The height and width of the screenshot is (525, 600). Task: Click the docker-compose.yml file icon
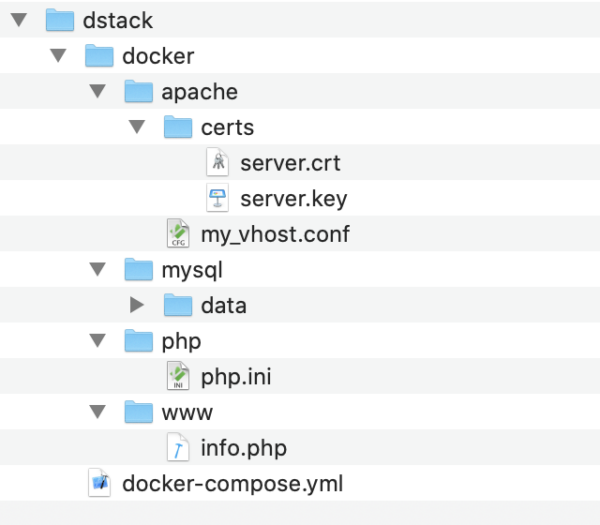click(99, 483)
